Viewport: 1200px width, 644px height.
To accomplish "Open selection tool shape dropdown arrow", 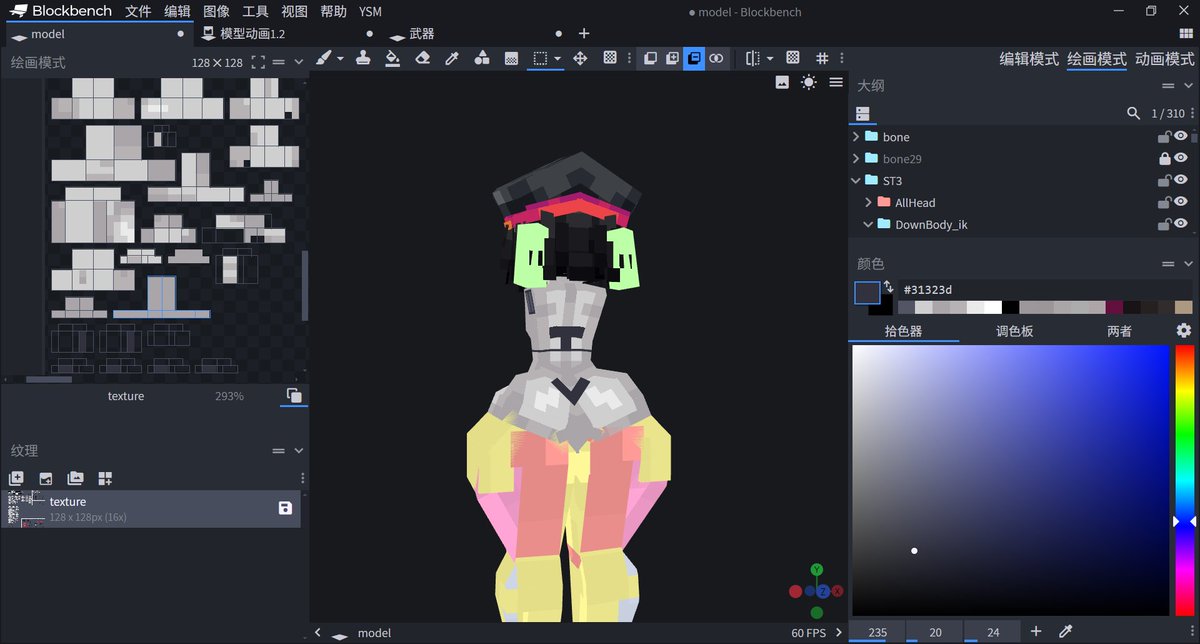I will (557, 59).
